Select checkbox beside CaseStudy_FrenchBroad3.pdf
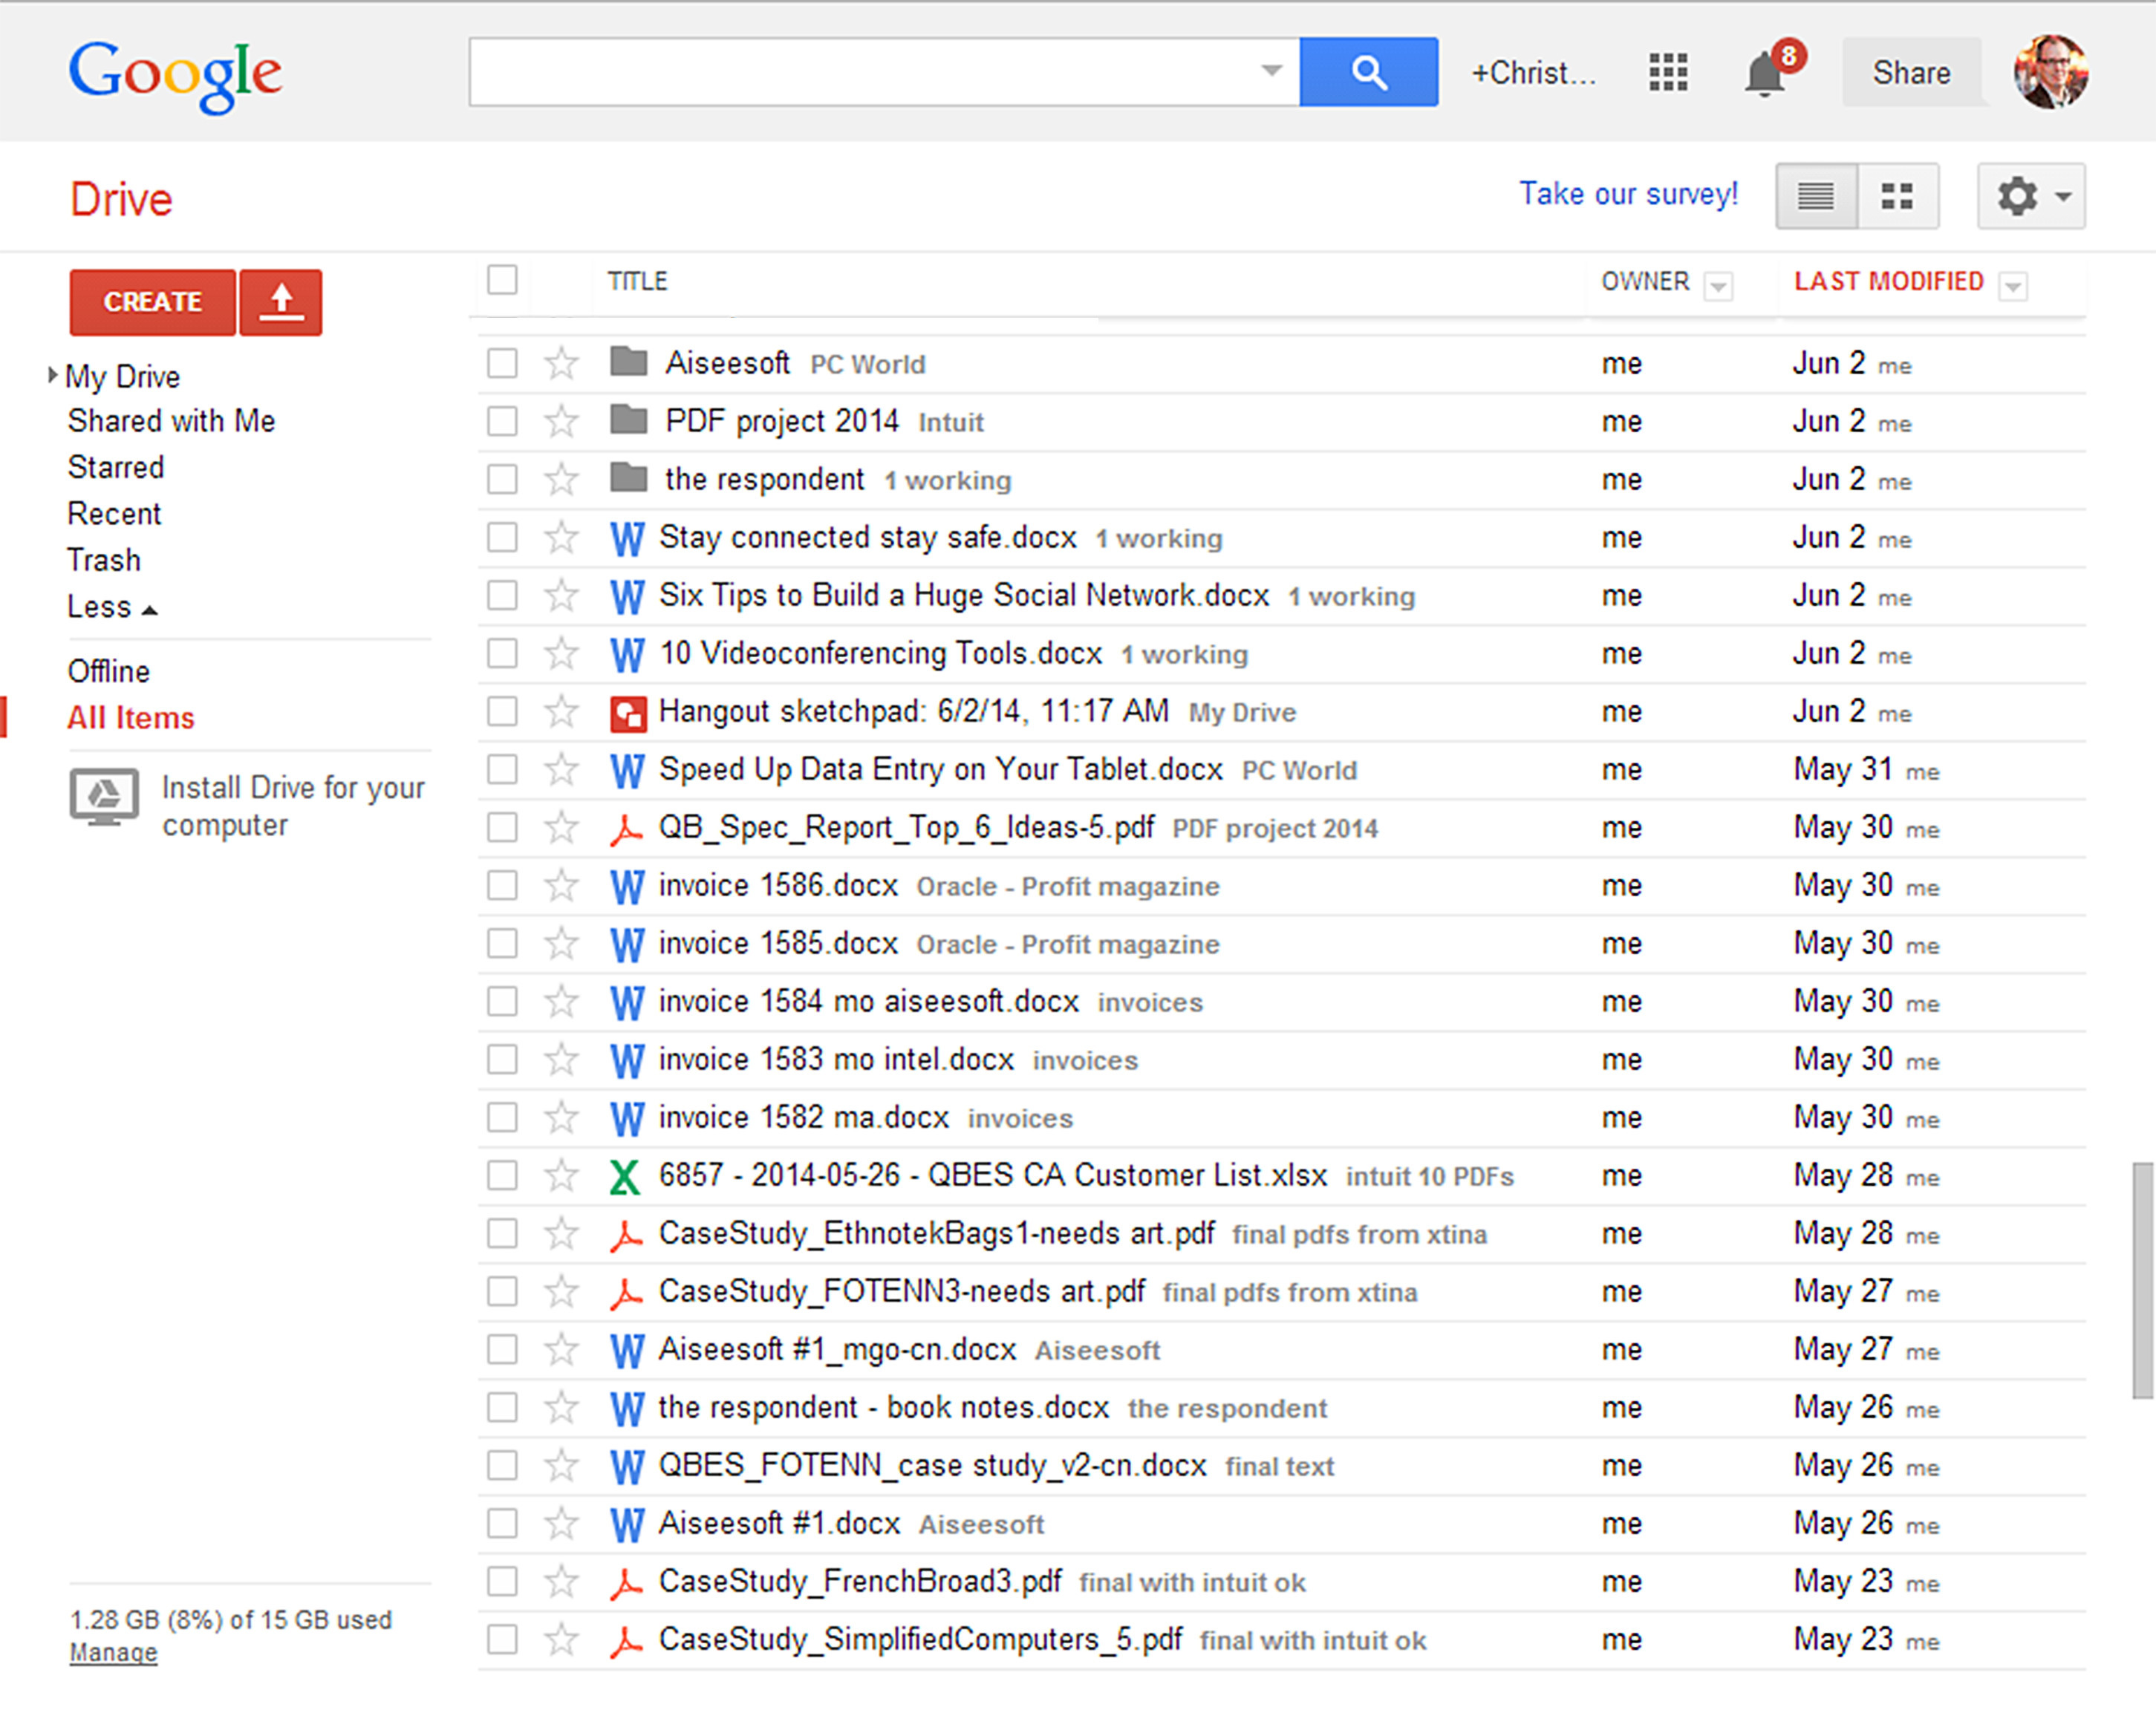The height and width of the screenshot is (1710, 2156). (502, 1581)
